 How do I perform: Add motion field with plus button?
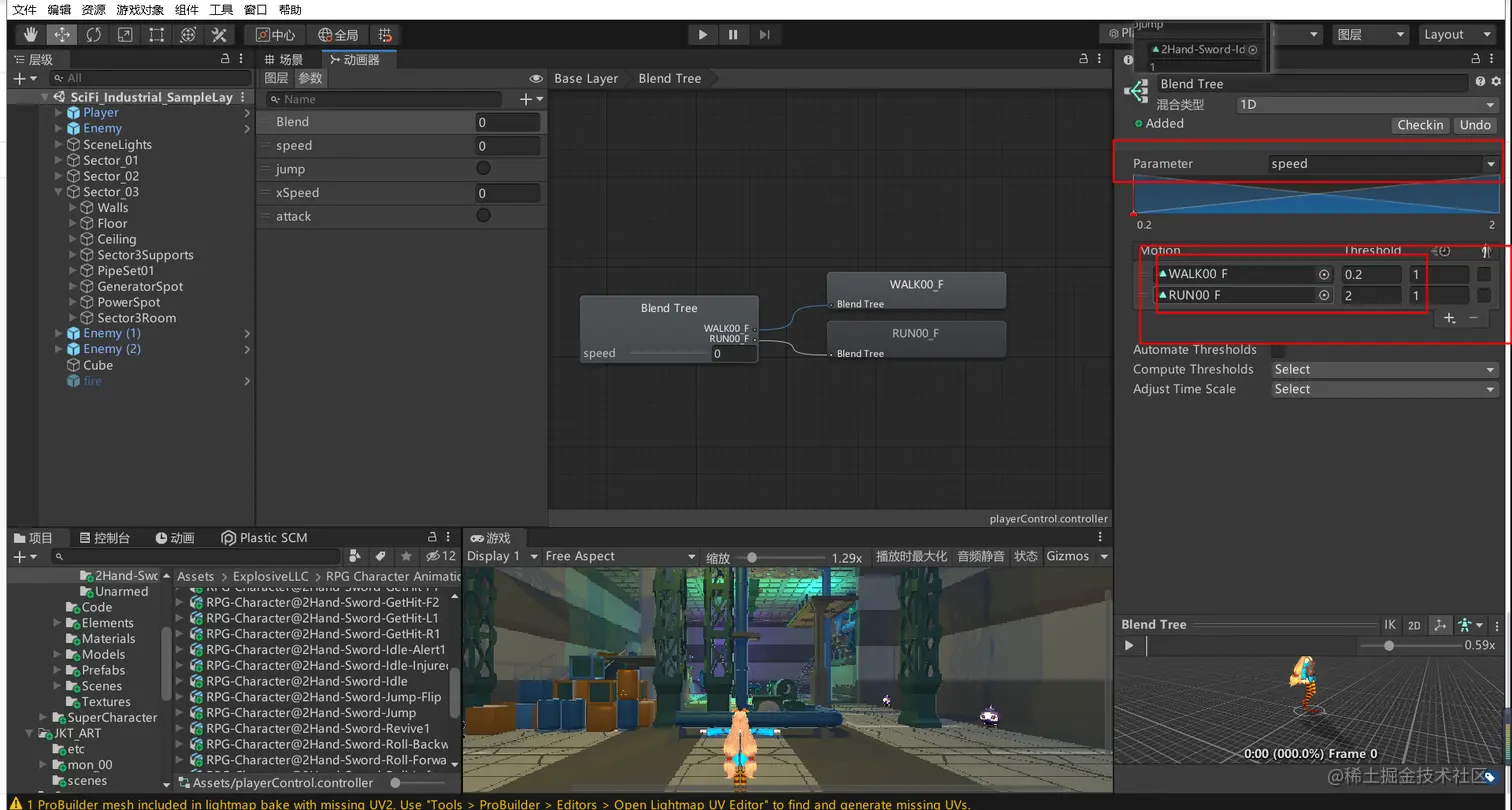(x=1449, y=318)
